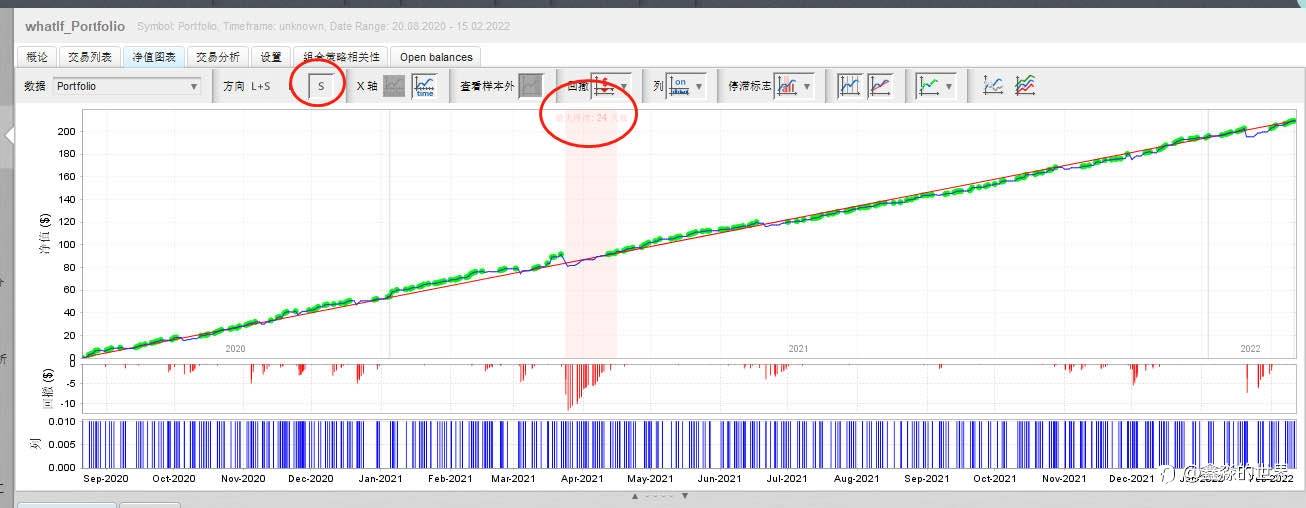Open the 交易列表 tab
This screenshot has height=508, width=1306.
[x=89, y=57]
